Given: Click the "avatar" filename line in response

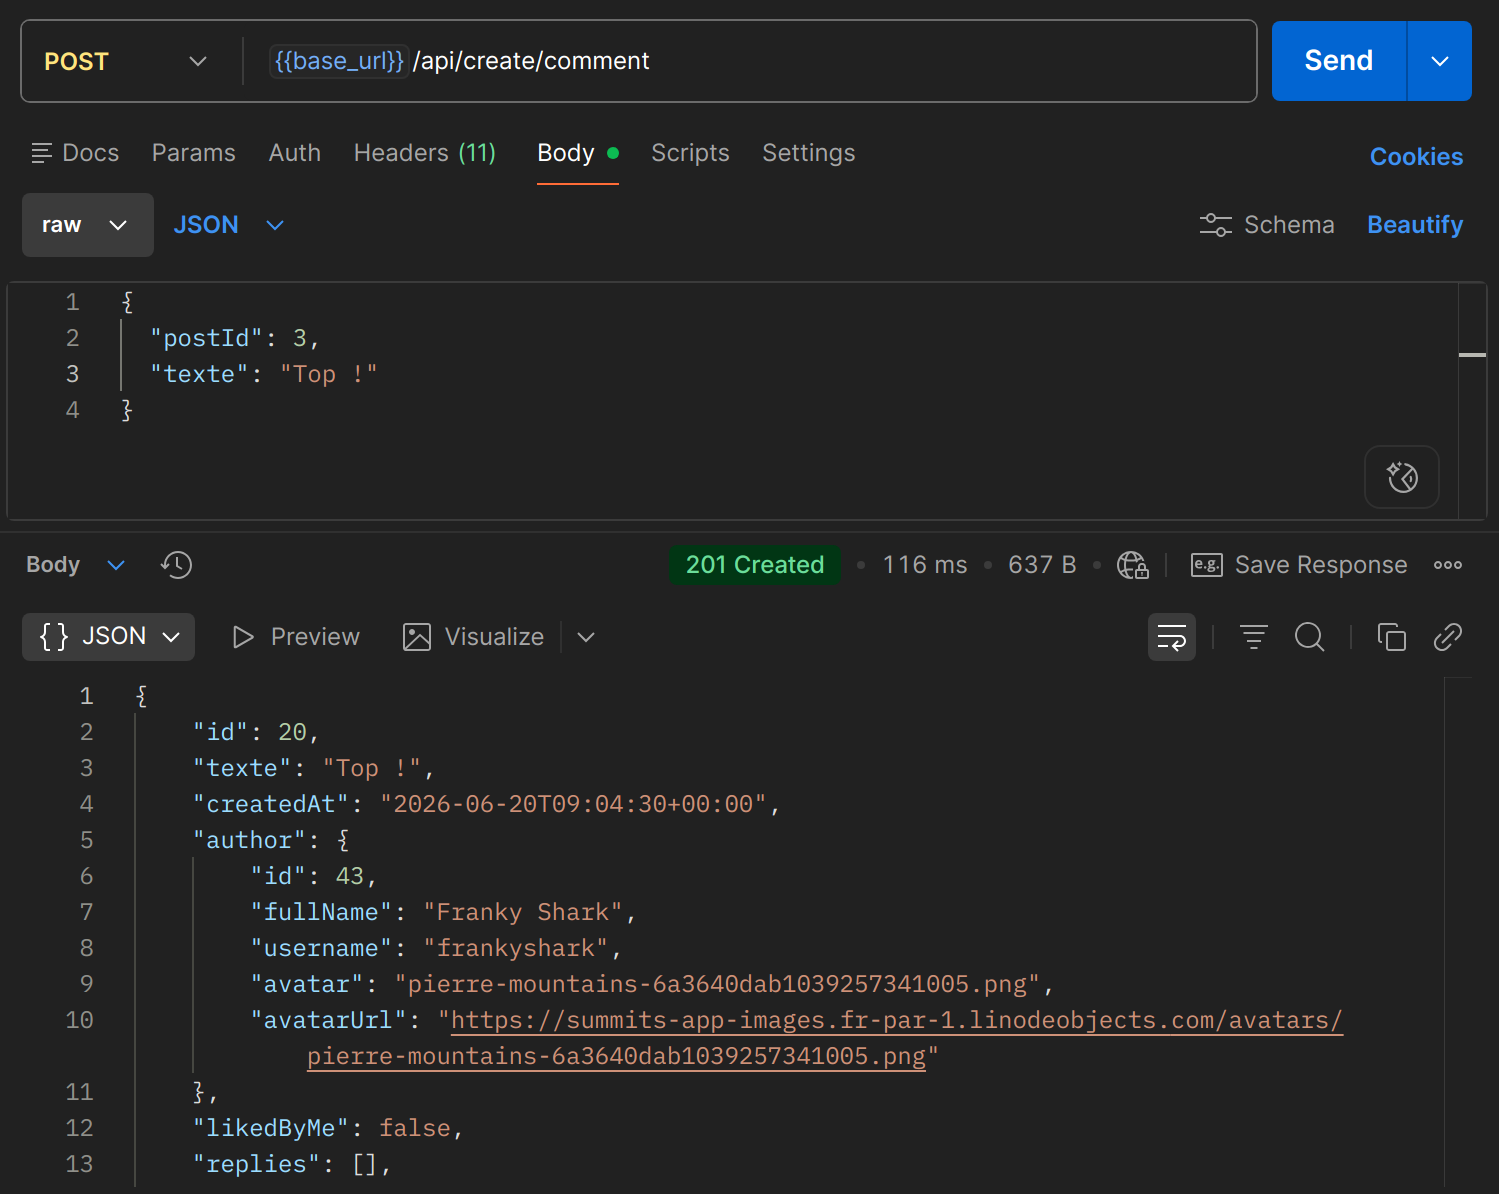Looking at the screenshot, I should [652, 984].
